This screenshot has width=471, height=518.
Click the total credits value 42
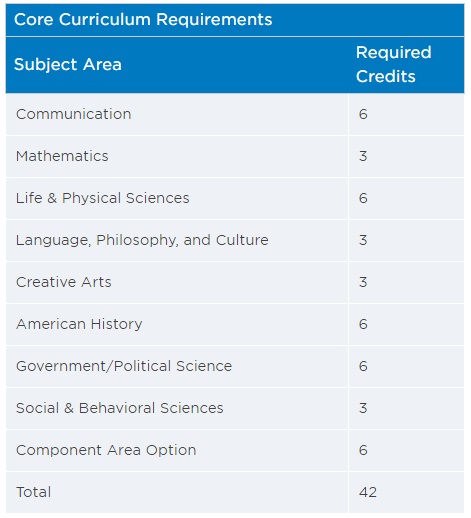coord(368,492)
